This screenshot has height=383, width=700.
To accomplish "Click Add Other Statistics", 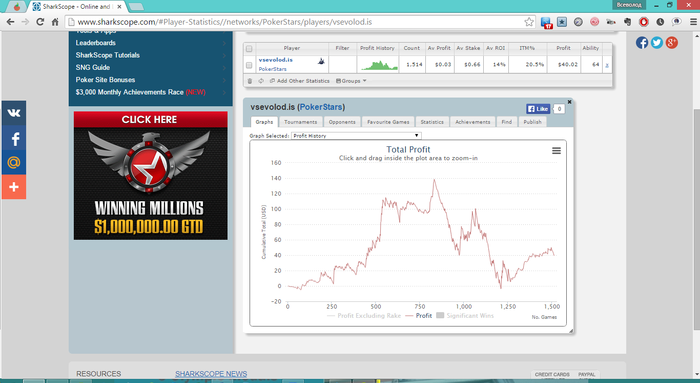I will [300, 81].
